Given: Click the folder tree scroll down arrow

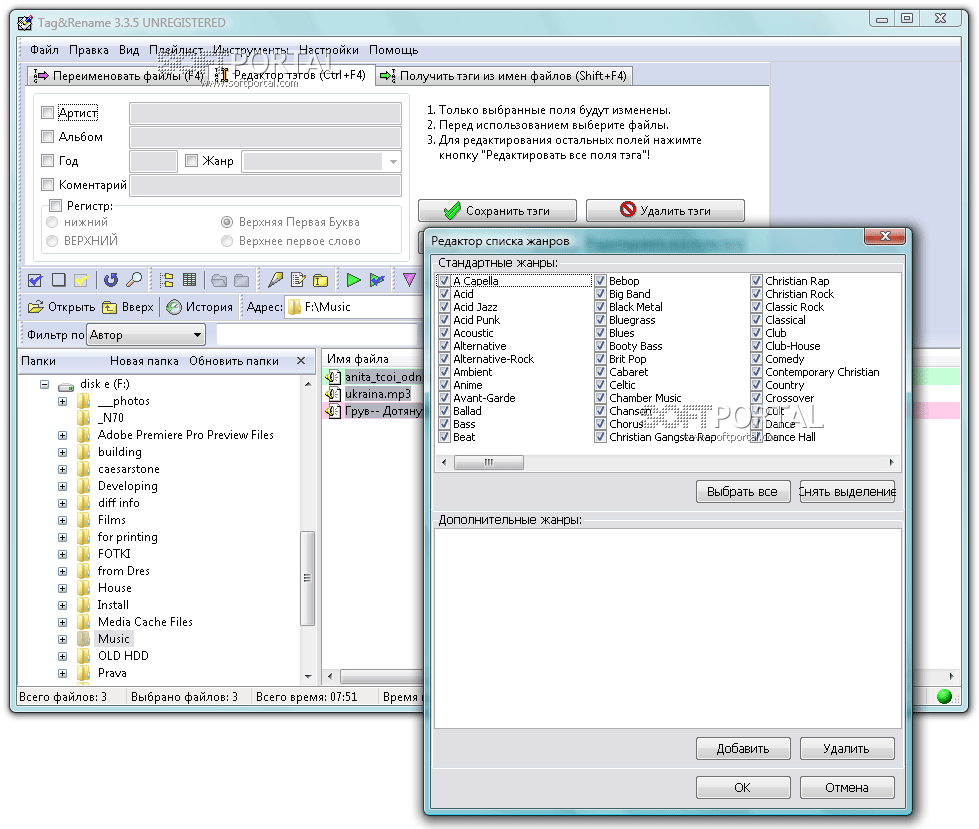Looking at the screenshot, I should pyautogui.click(x=308, y=676).
